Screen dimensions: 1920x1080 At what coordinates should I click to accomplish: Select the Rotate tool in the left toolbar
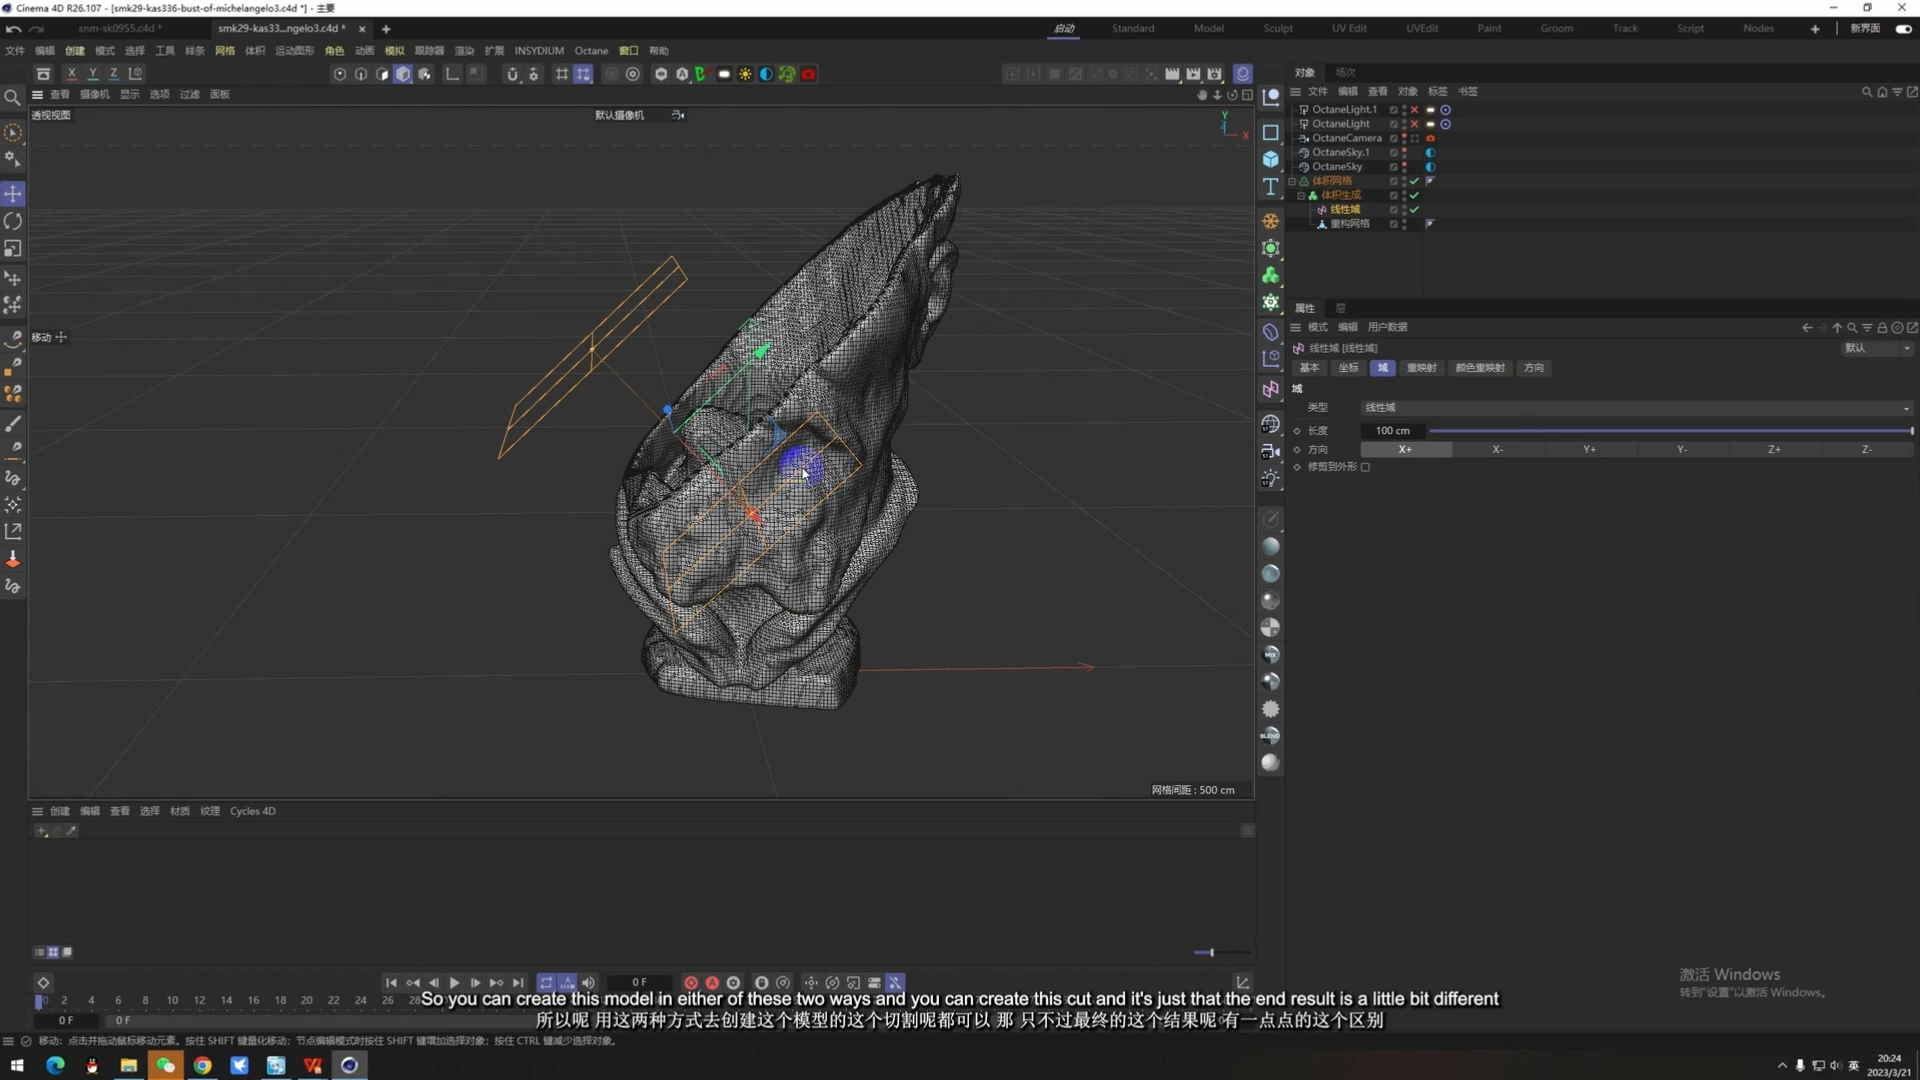13,221
